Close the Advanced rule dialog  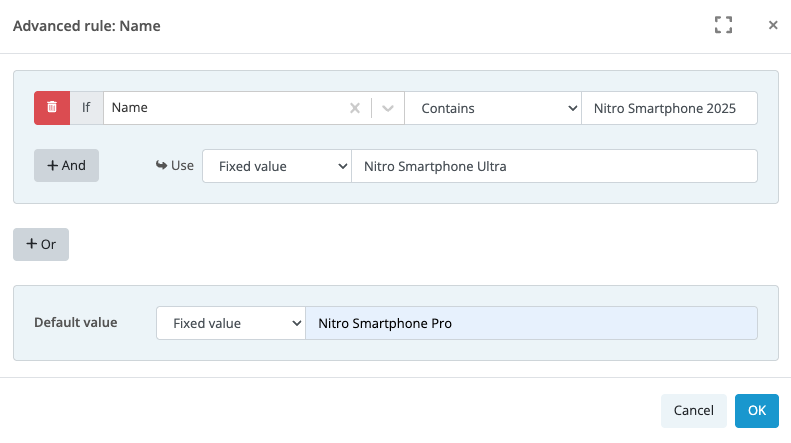coord(773,25)
